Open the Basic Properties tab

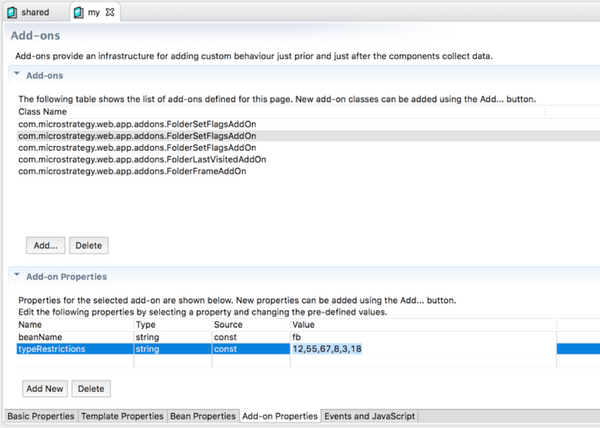click(41, 416)
